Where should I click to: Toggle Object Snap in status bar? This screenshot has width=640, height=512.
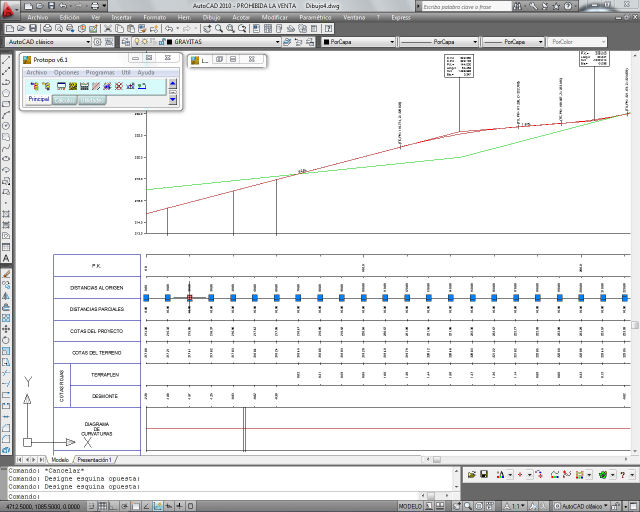click(x=136, y=506)
